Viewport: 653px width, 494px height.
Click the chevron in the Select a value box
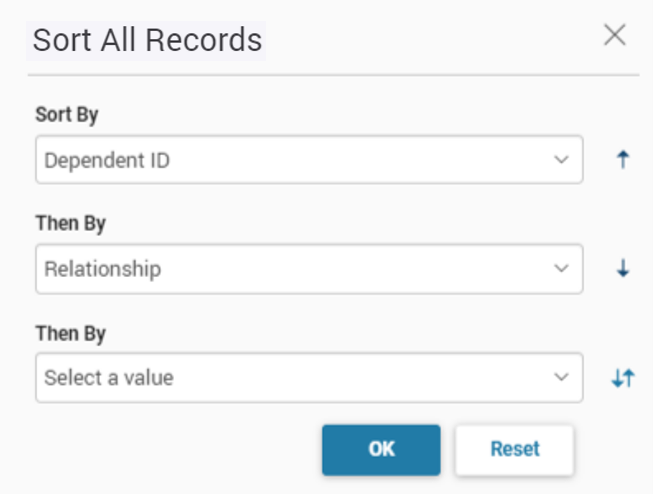click(x=561, y=378)
